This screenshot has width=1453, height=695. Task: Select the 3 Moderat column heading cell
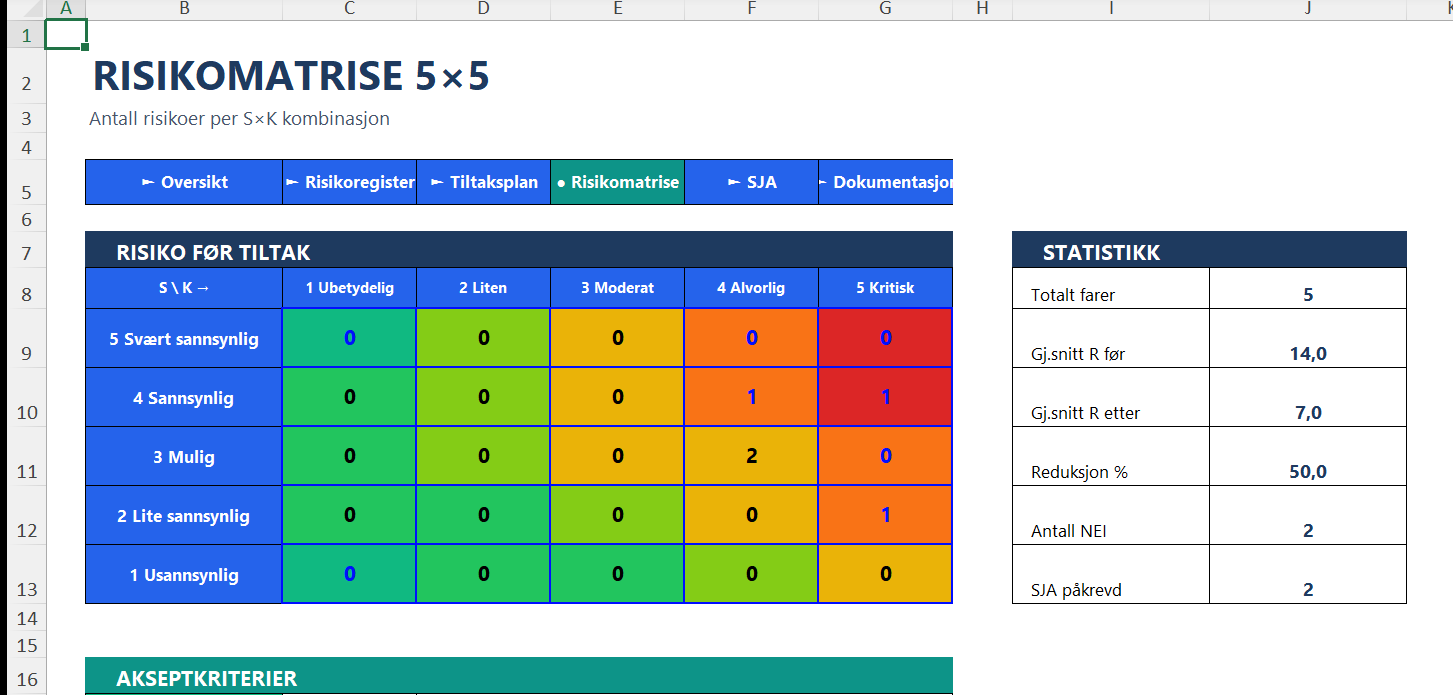point(617,288)
